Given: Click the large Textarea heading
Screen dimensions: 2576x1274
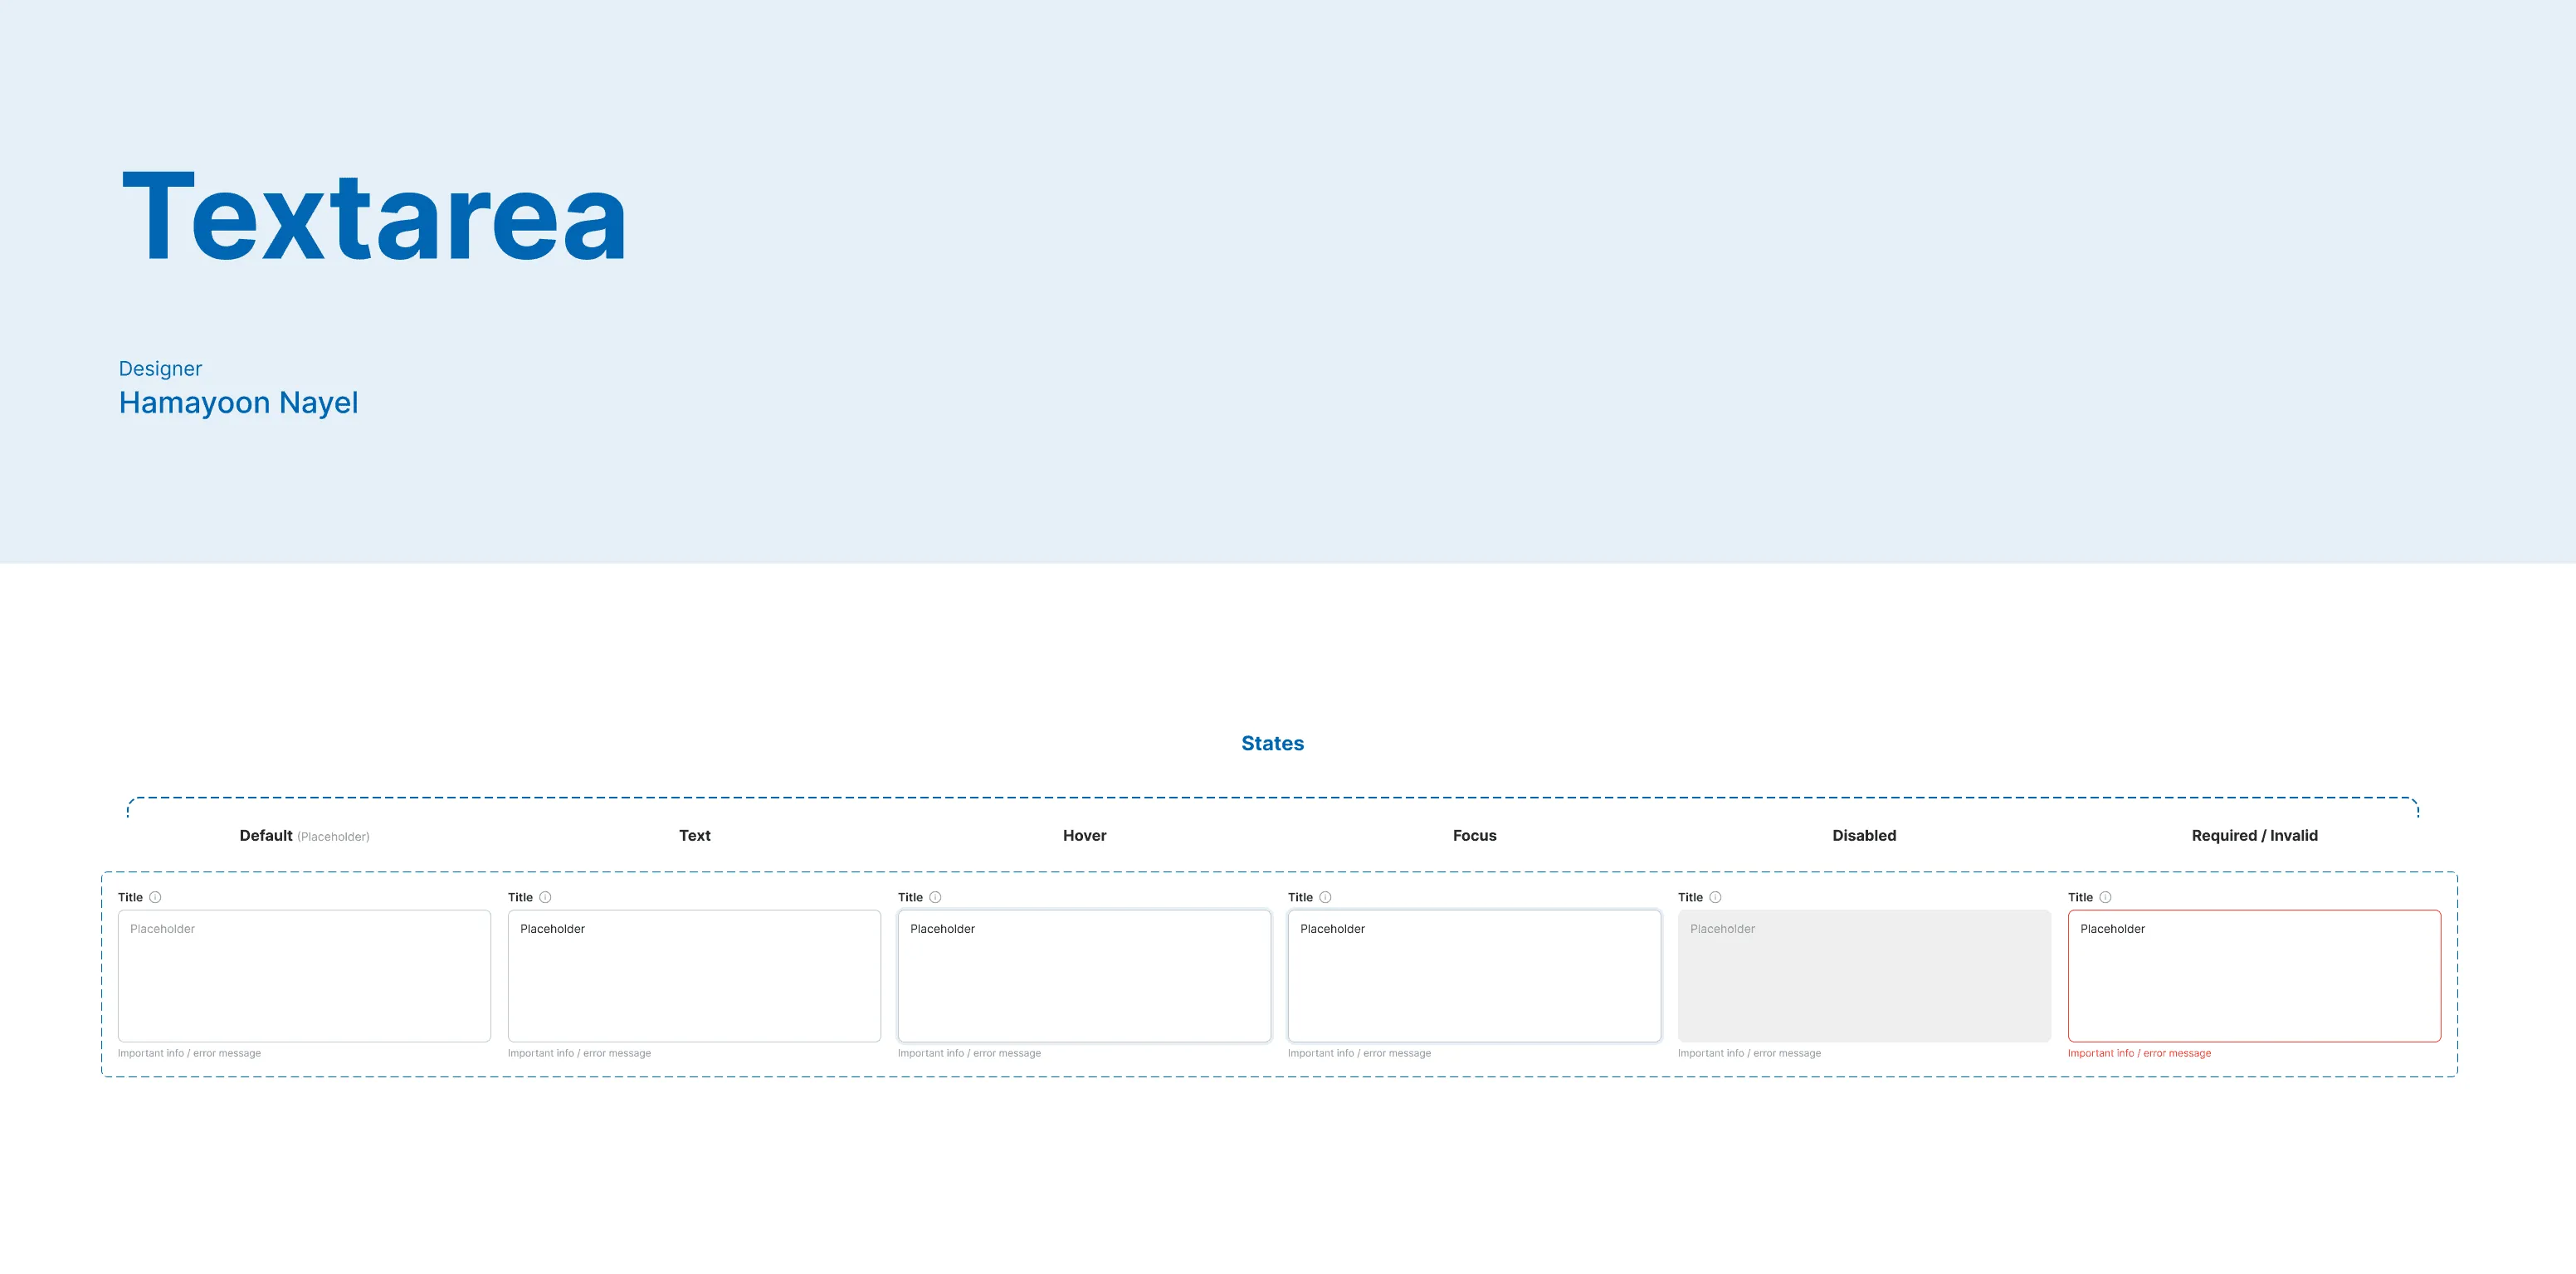Looking at the screenshot, I should point(374,215).
